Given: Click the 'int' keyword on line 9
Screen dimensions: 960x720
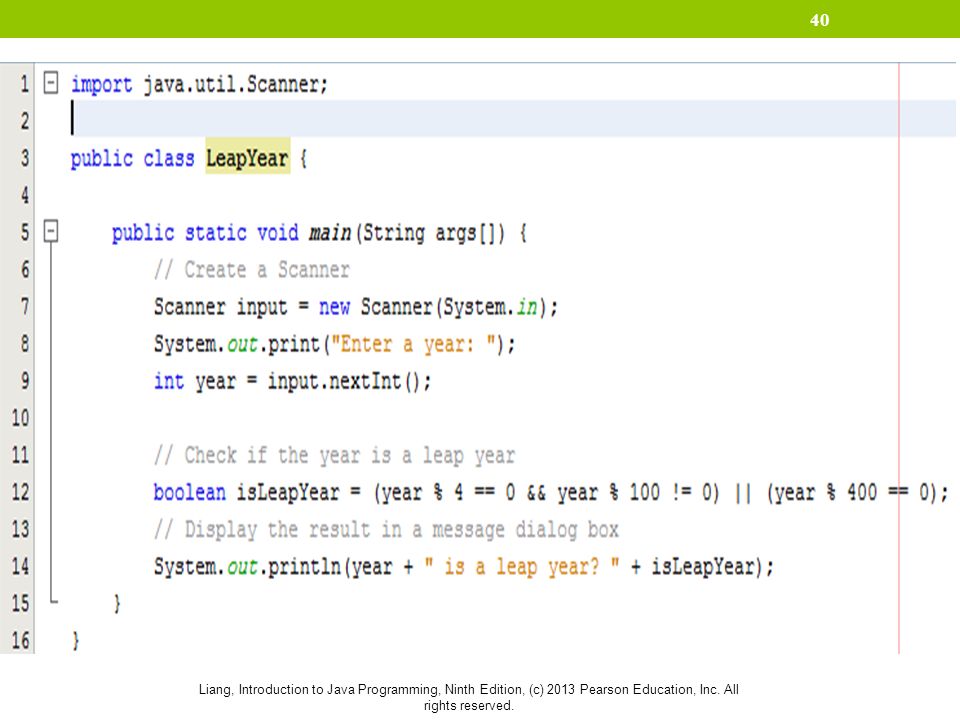Looking at the screenshot, I should [168, 381].
